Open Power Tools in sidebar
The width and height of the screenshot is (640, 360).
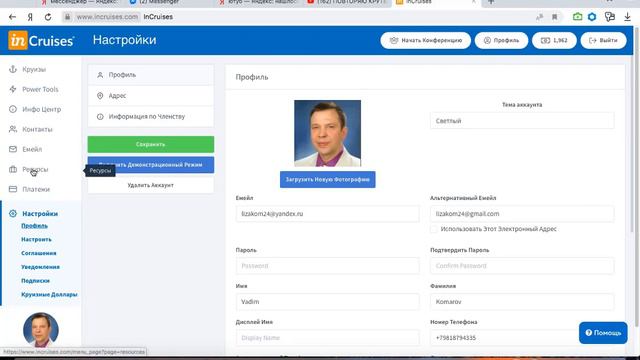point(40,89)
